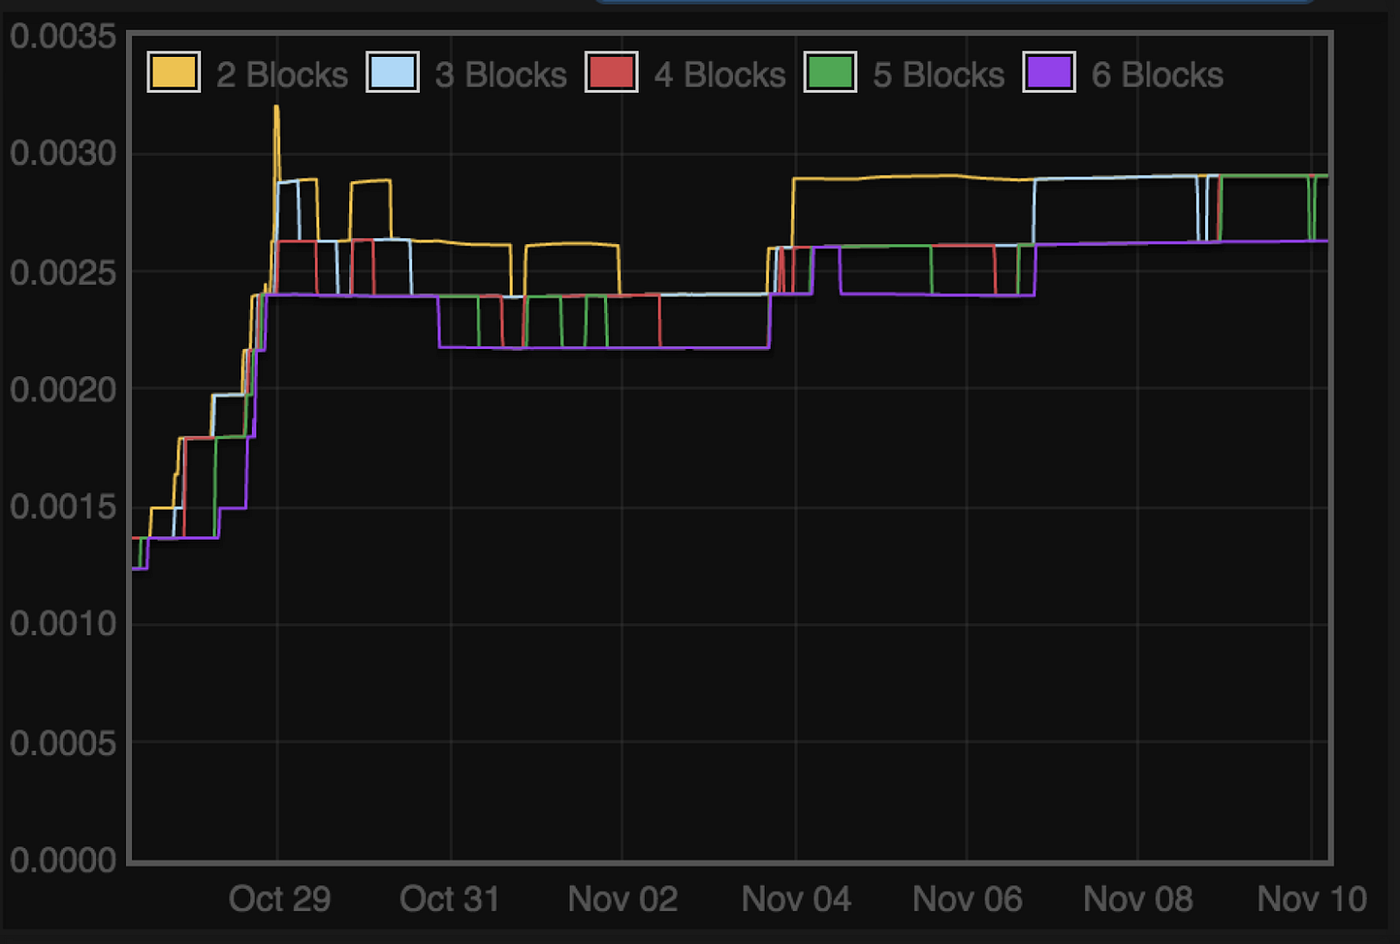The height and width of the screenshot is (944, 1400).
Task: Click the Oct 31 x-axis label
Action: pyautogui.click(x=450, y=899)
